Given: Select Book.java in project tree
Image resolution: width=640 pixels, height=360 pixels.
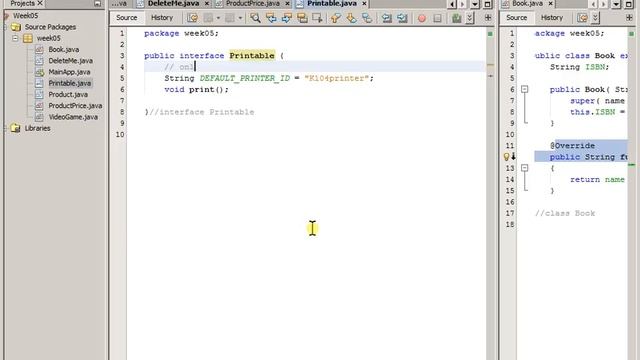Looking at the screenshot, I should click(64, 49).
